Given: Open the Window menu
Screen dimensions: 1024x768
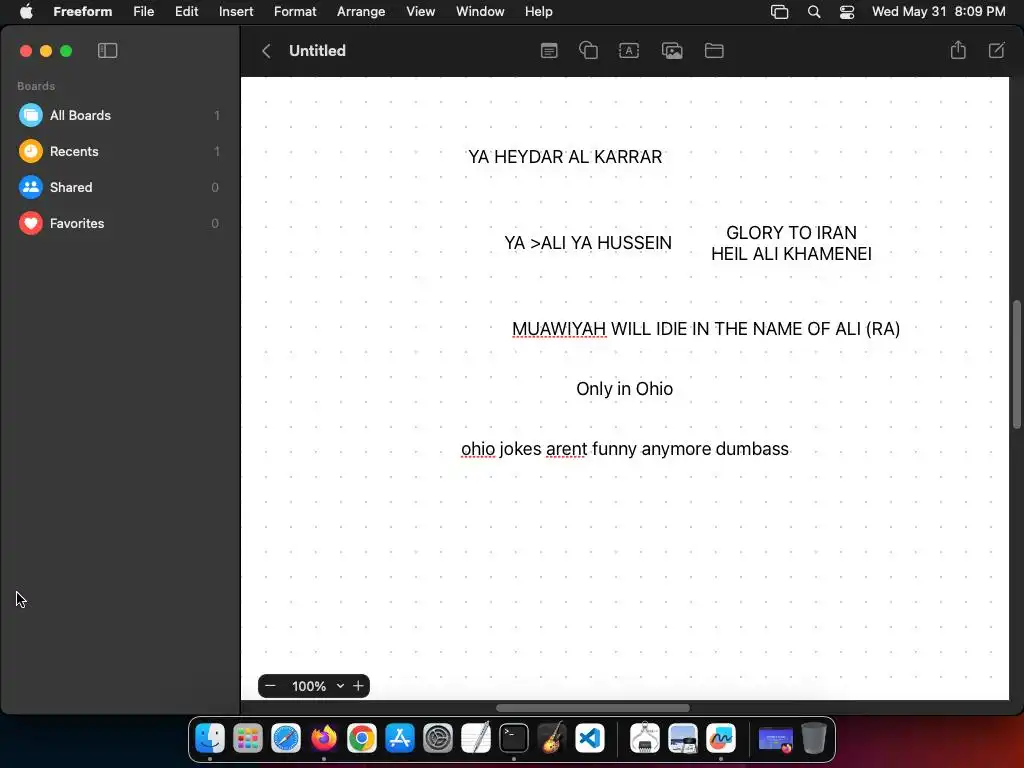Looking at the screenshot, I should point(480,11).
